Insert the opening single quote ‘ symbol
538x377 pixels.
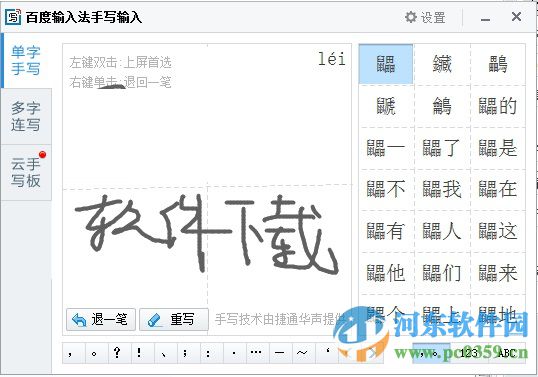(x=327, y=353)
